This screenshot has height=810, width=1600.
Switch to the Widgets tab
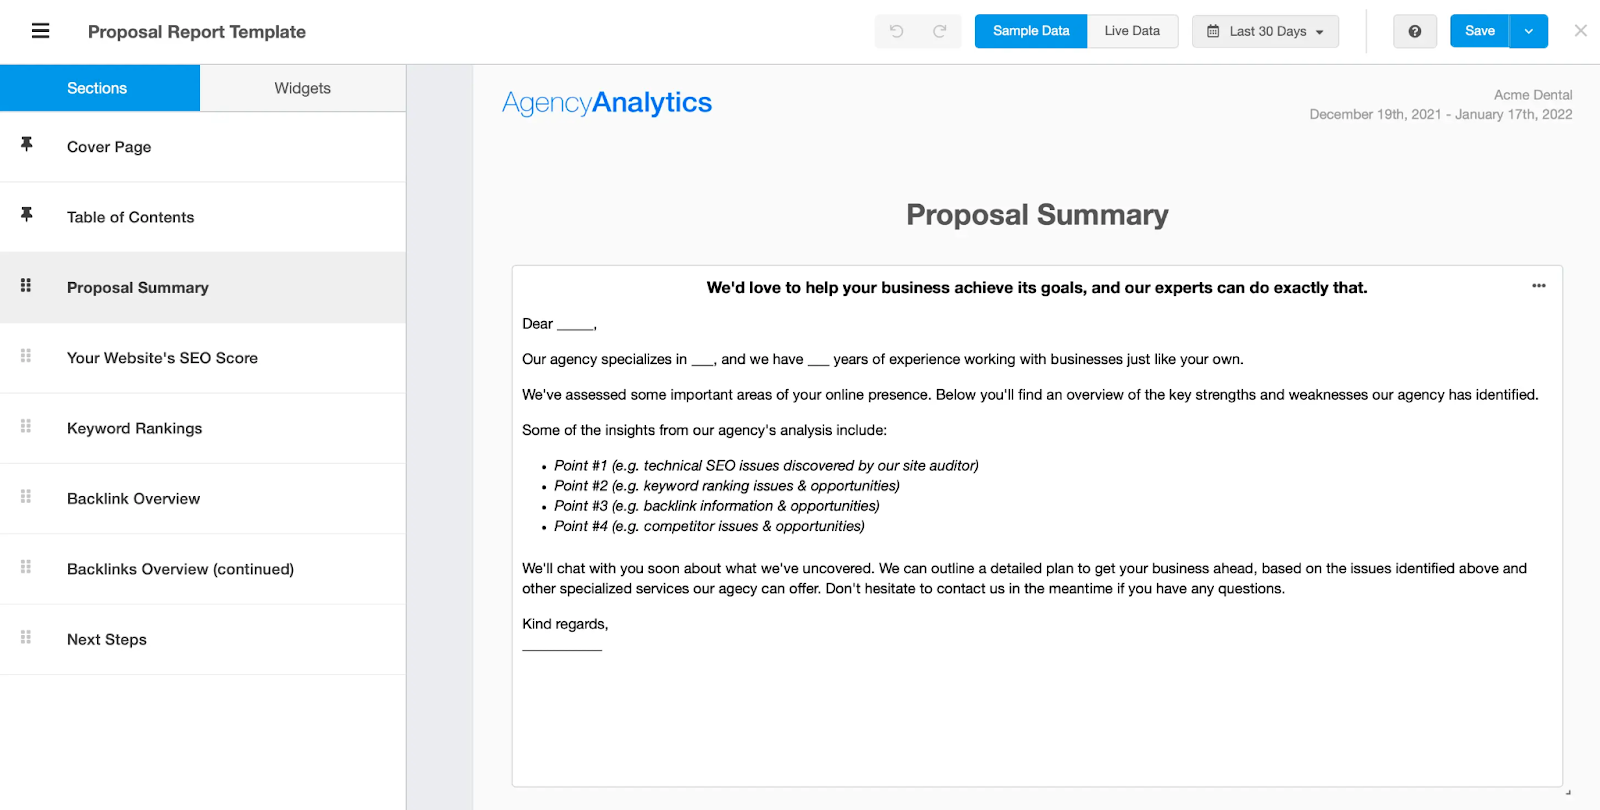pos(301,88)
